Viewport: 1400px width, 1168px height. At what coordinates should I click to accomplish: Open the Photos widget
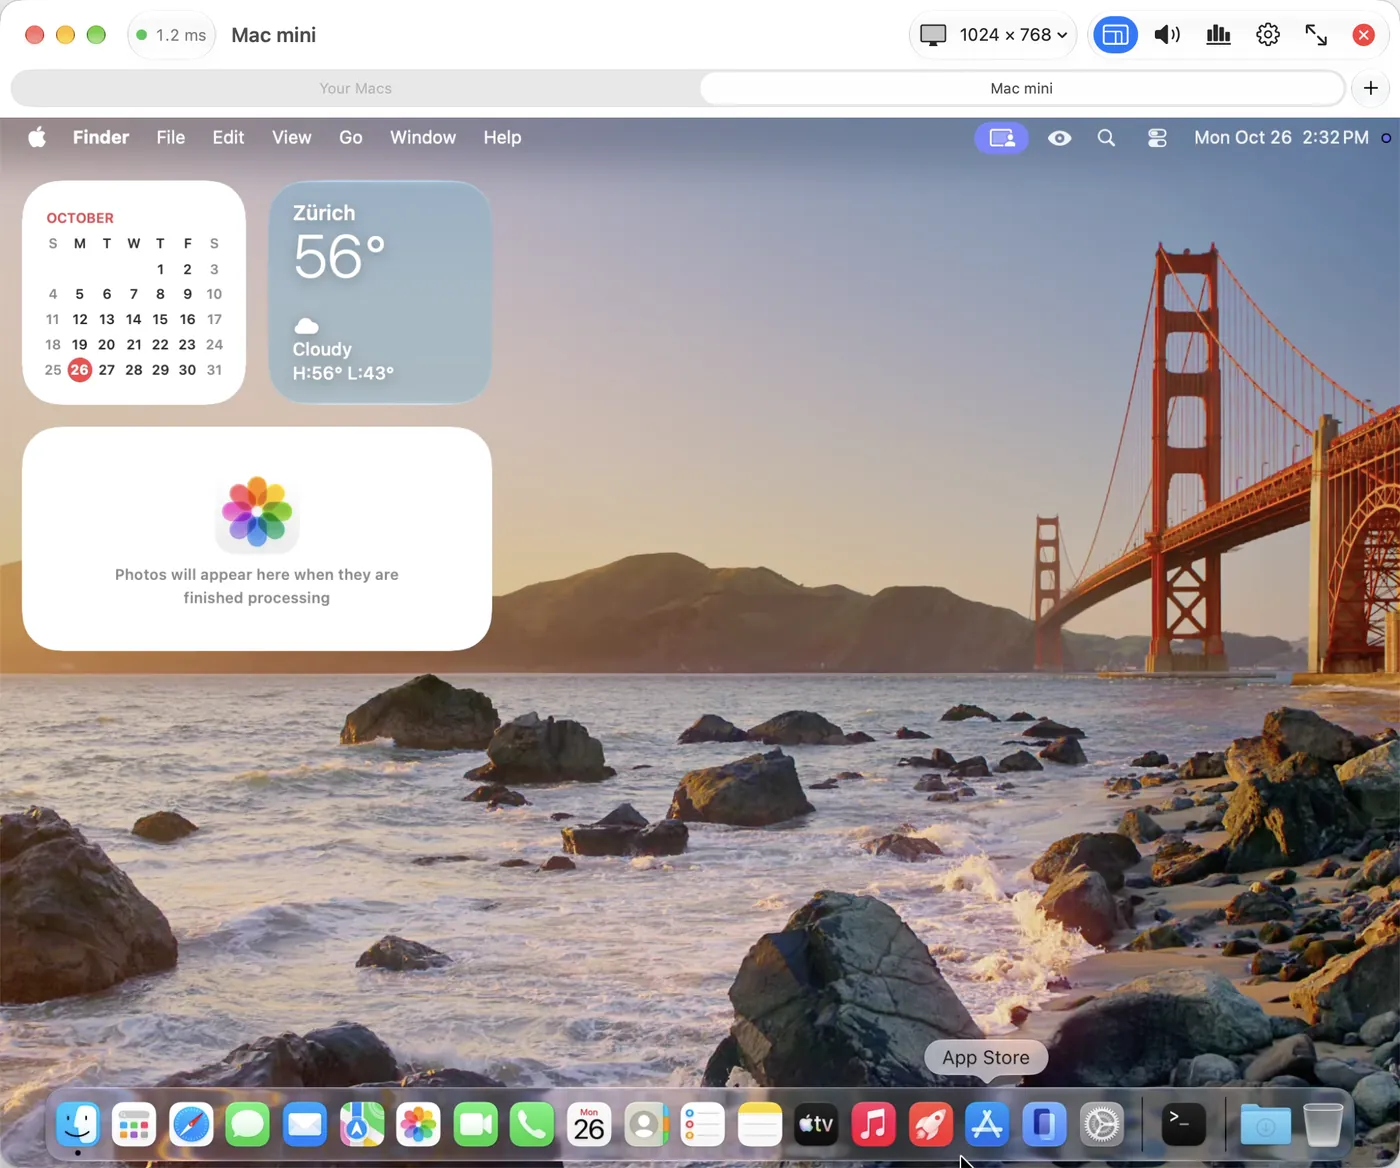(257, 539)
